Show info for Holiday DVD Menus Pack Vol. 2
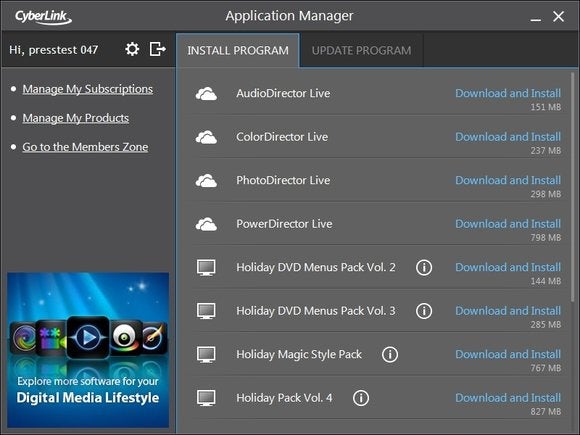The image size is (580, 435). [424, 267]
